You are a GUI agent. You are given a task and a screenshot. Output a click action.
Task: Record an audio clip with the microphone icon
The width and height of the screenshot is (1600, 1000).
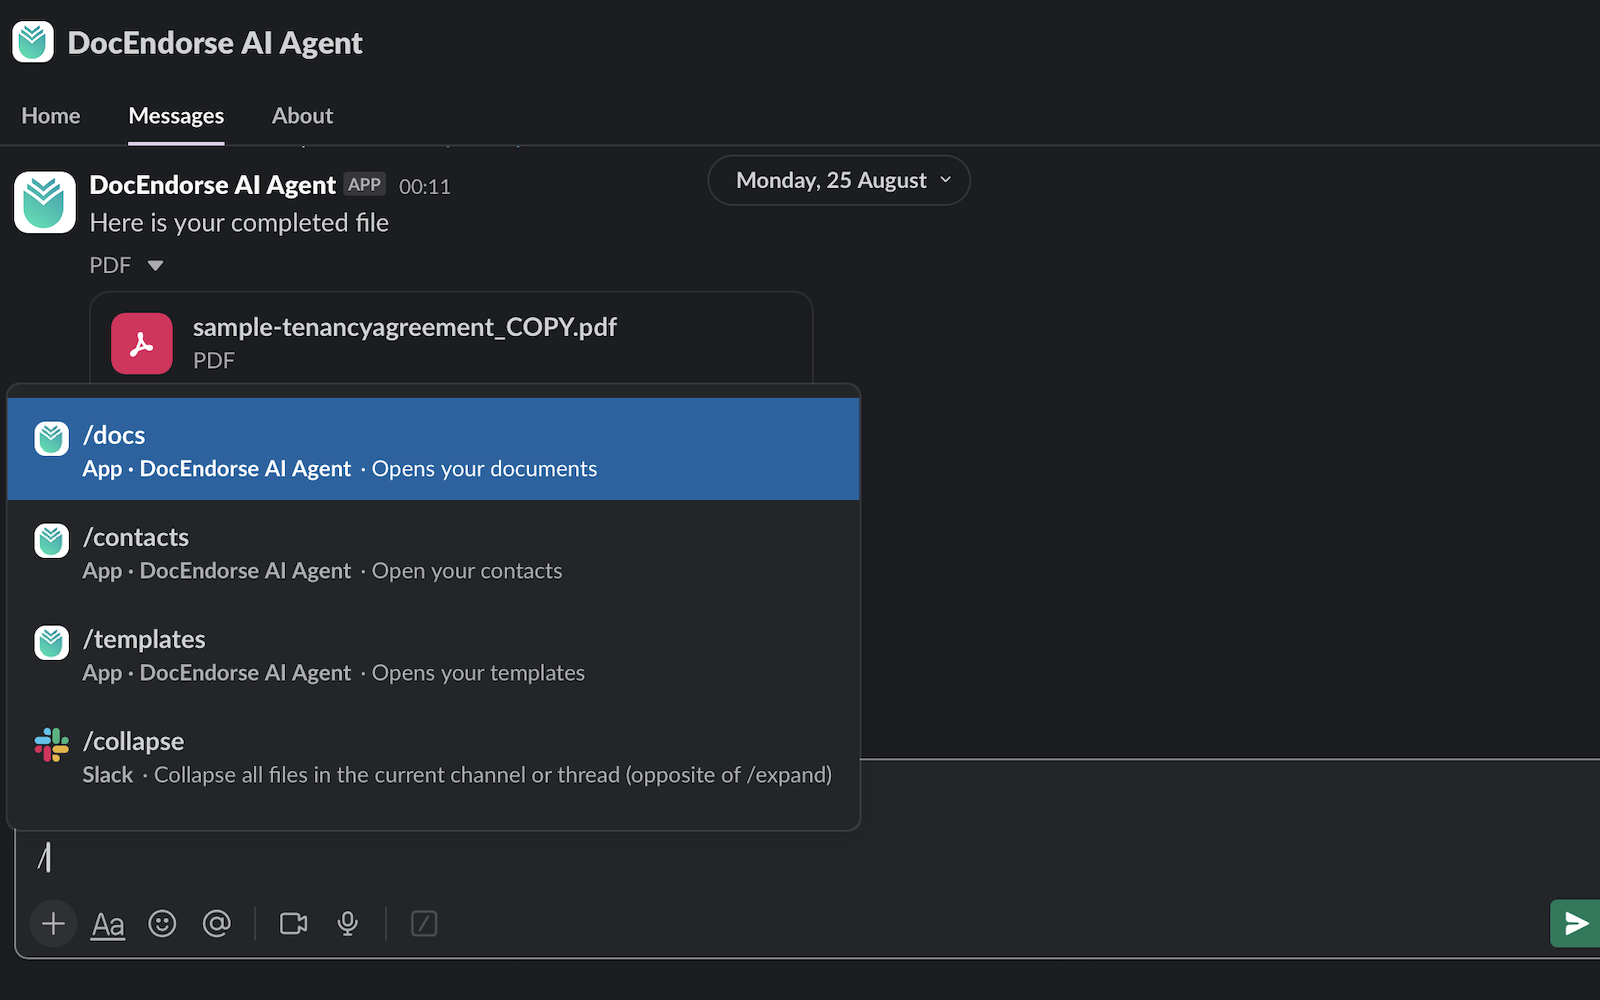(x=347, y=923)
